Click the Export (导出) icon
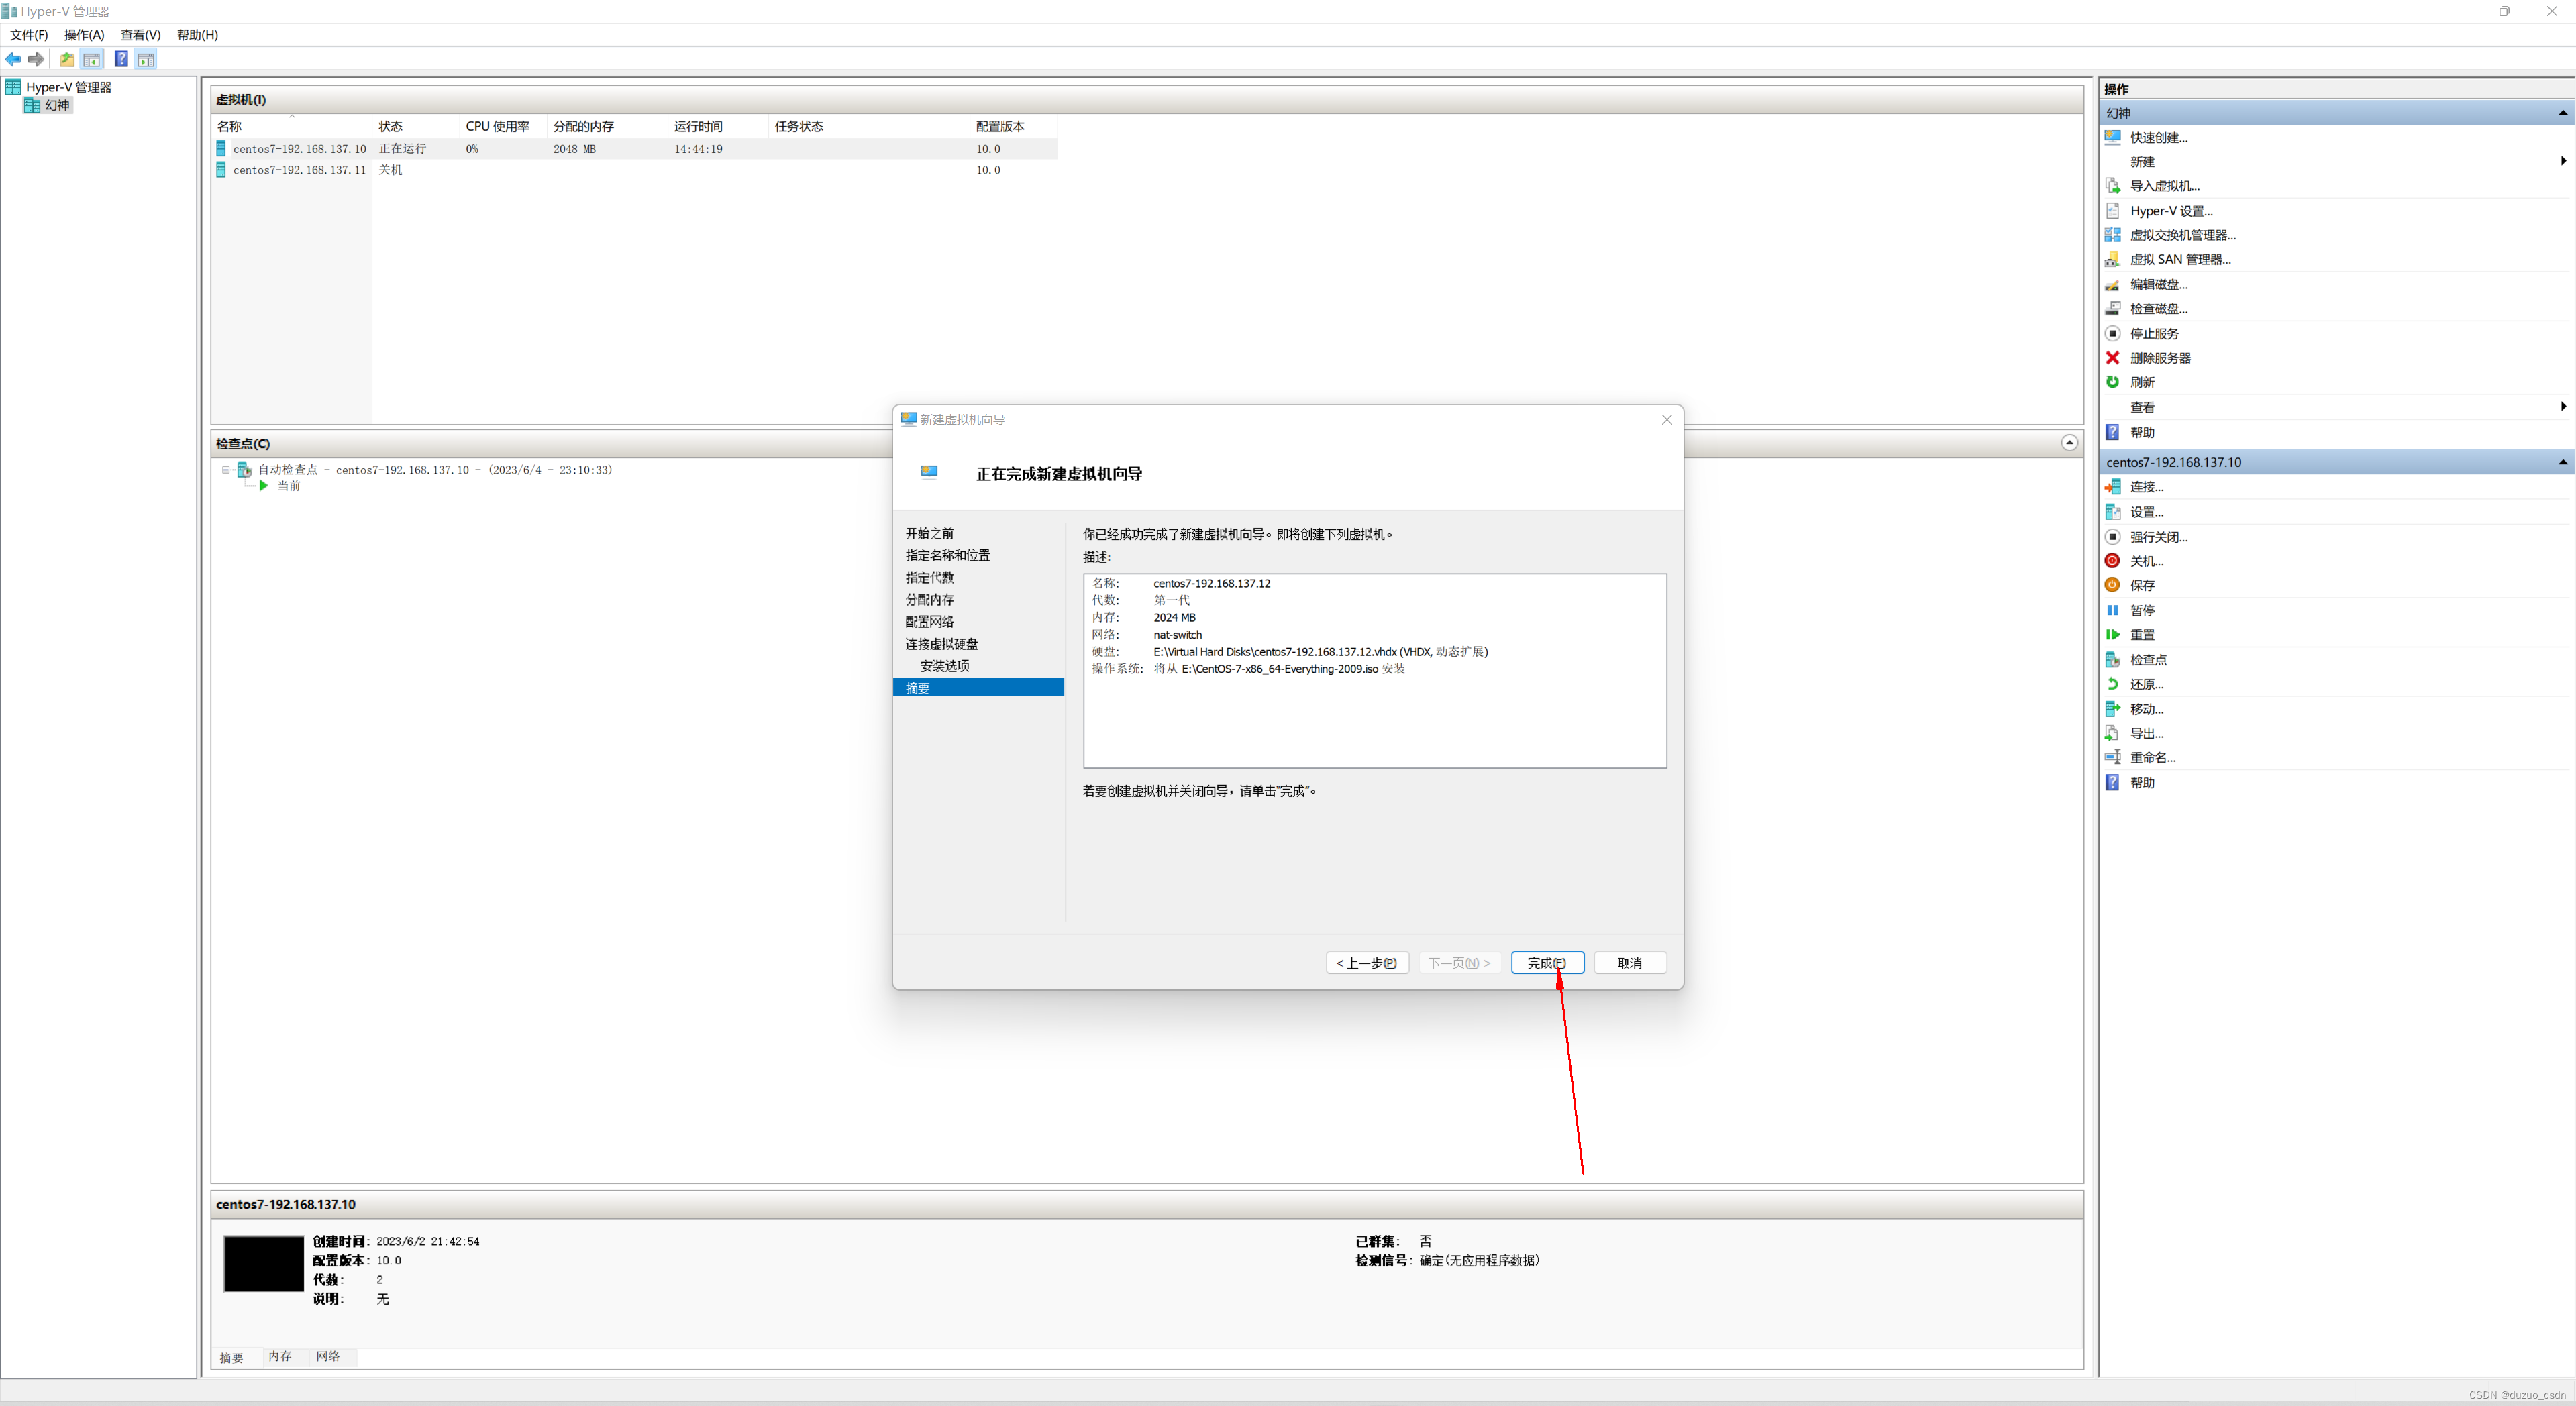 [2112, 733]
